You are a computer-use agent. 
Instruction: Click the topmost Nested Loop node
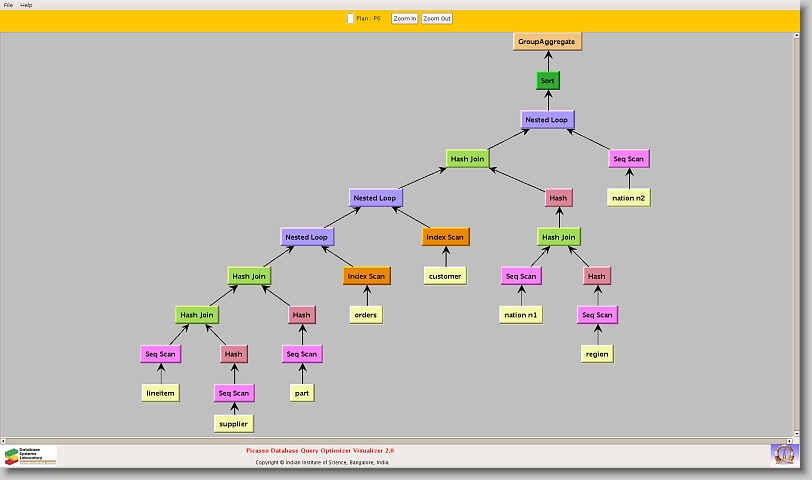pos(547,119)
